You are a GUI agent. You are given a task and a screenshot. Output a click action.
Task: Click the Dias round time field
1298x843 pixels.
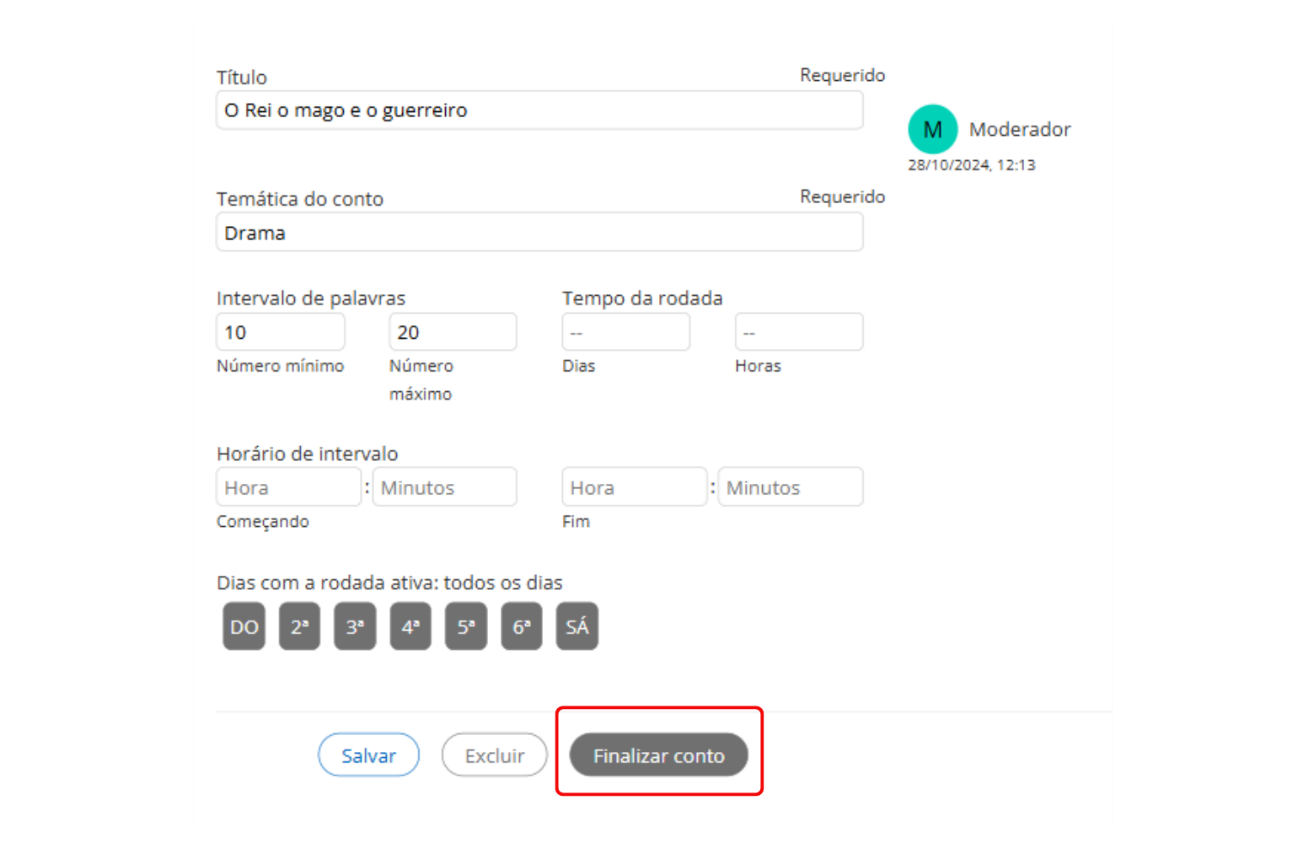626,332
